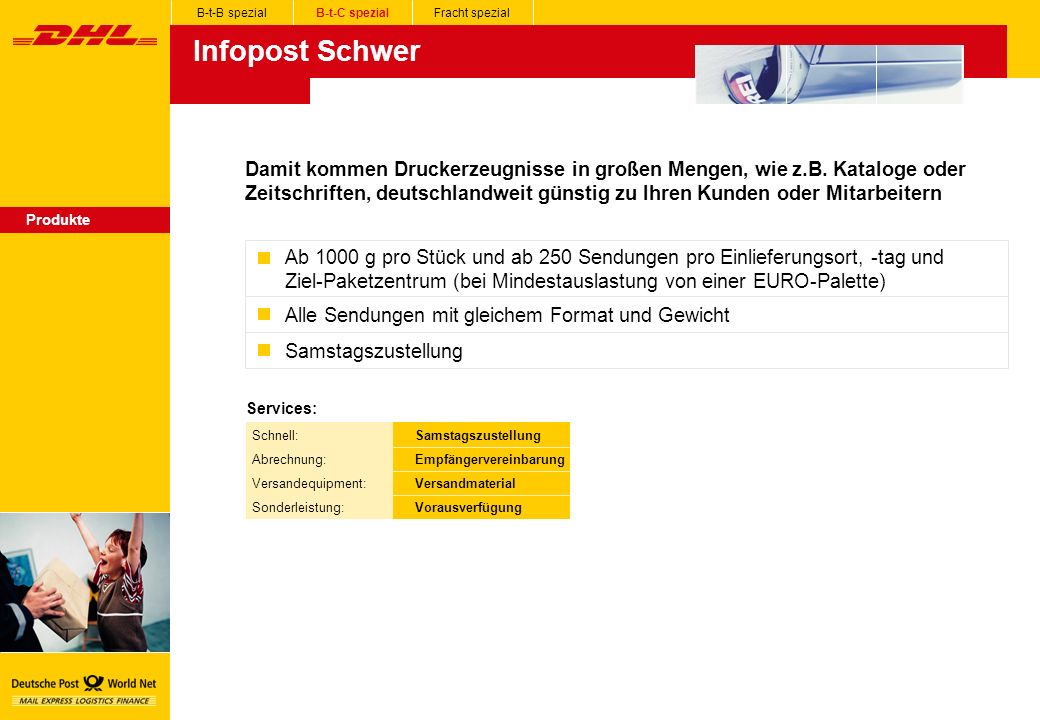Click the 'MAIL EXPRESS LOGISTICS FINANCE' tagline
The image size is (1040, 720).
tap(84, 701)
